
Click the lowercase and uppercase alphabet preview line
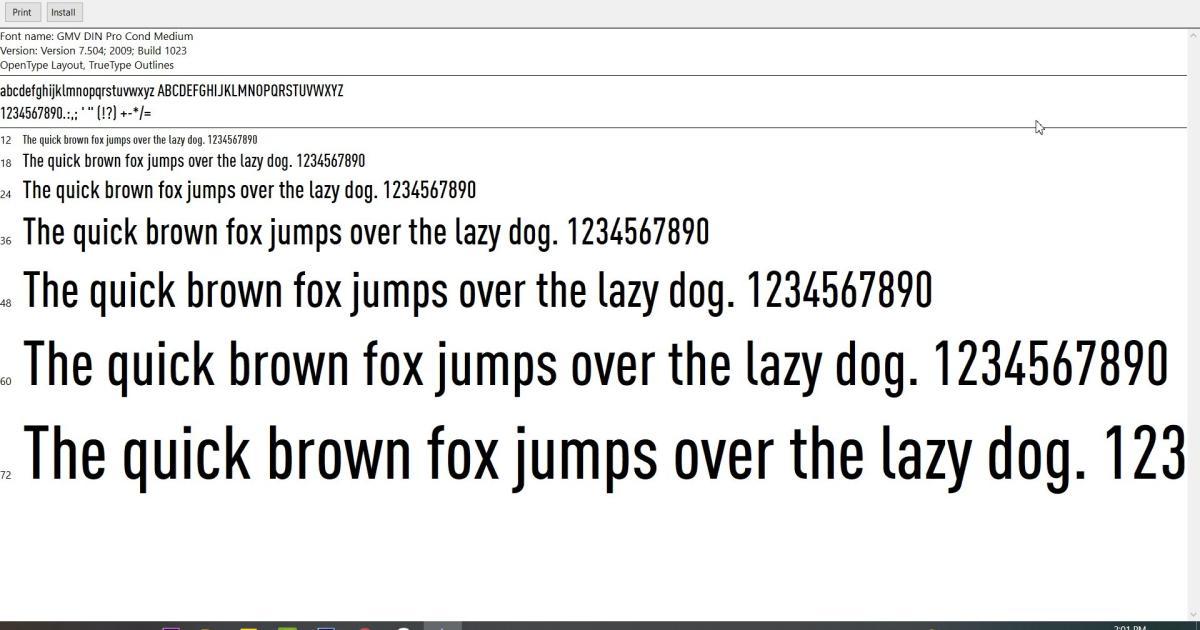tap(172, 90)
